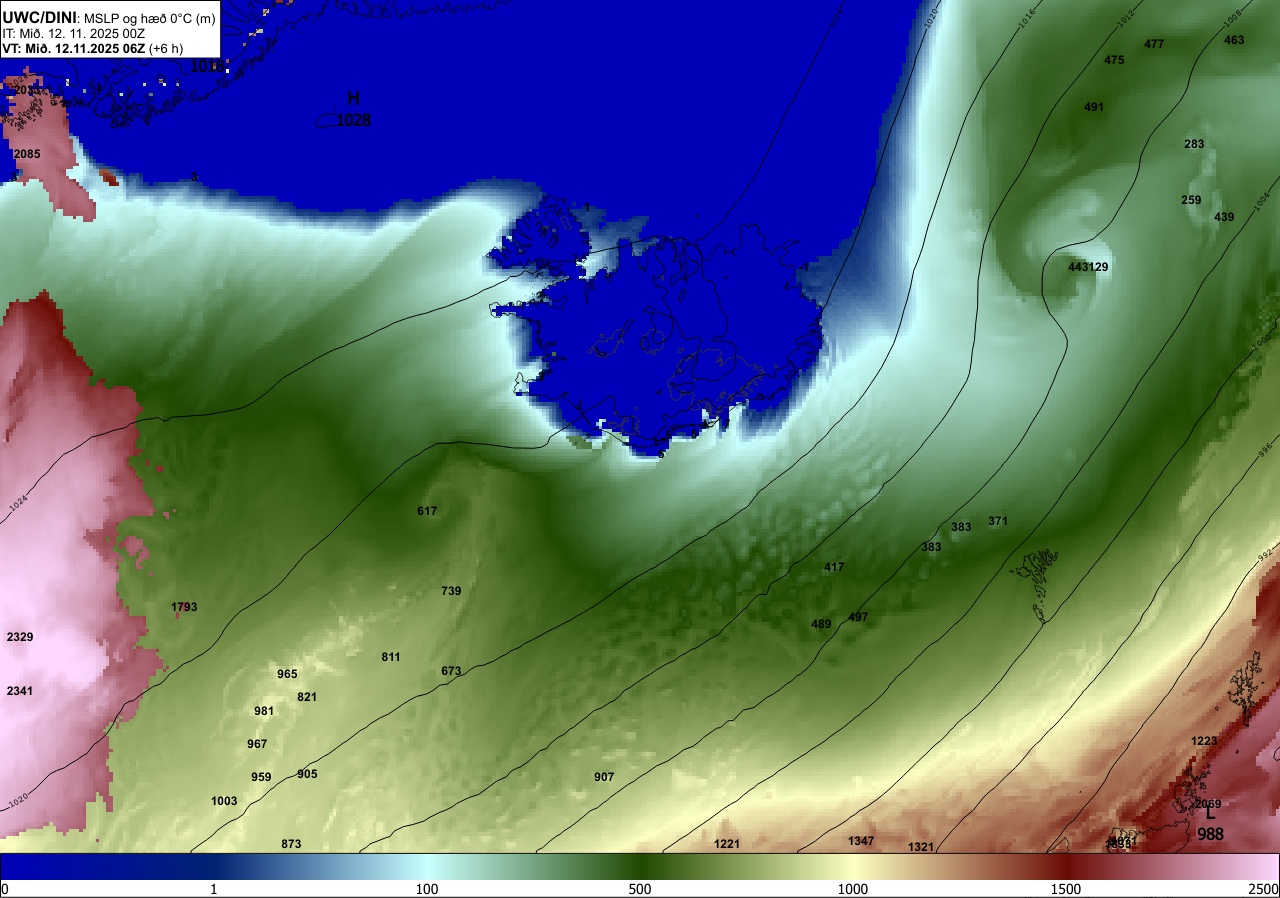Click the height label 811
Screen dimensions: 1280x898
[x=391, y=657]
